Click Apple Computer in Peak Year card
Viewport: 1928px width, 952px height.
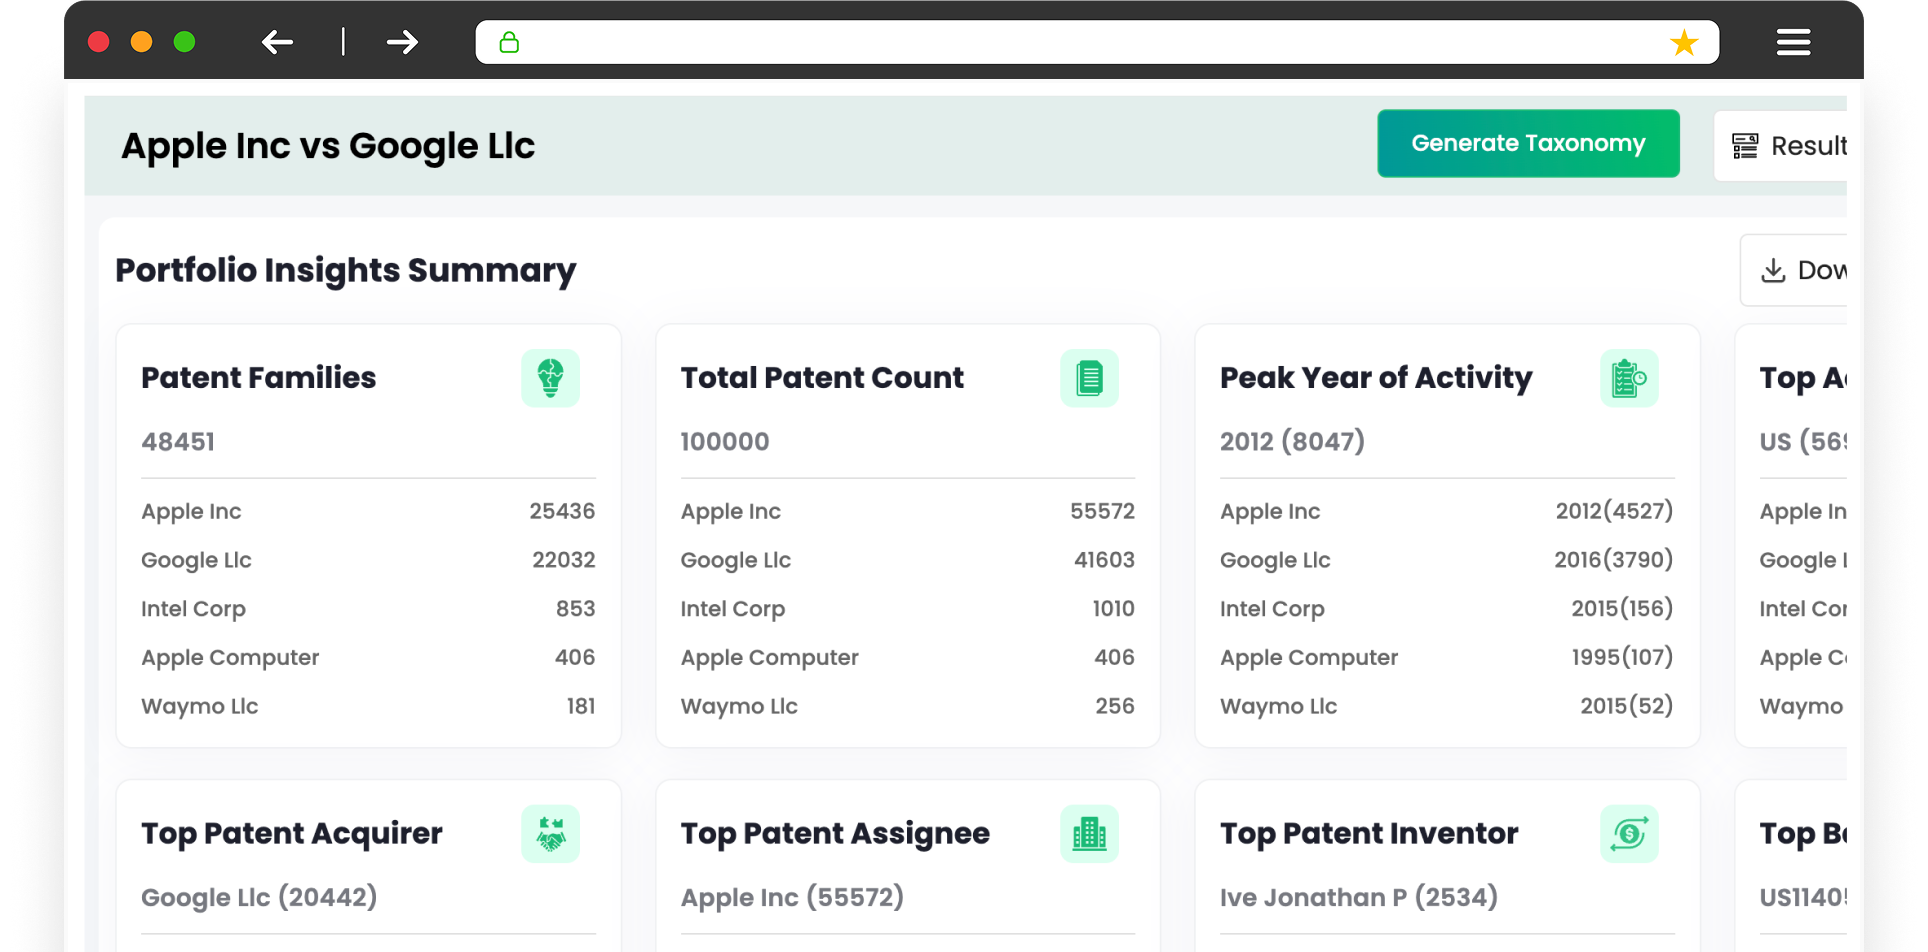(1309, 658)
